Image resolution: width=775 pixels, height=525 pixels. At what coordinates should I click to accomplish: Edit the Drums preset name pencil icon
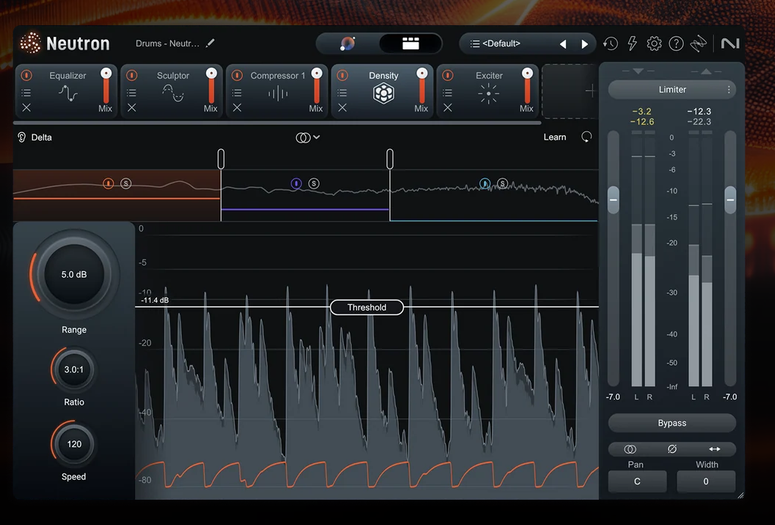tap(211, 43)
